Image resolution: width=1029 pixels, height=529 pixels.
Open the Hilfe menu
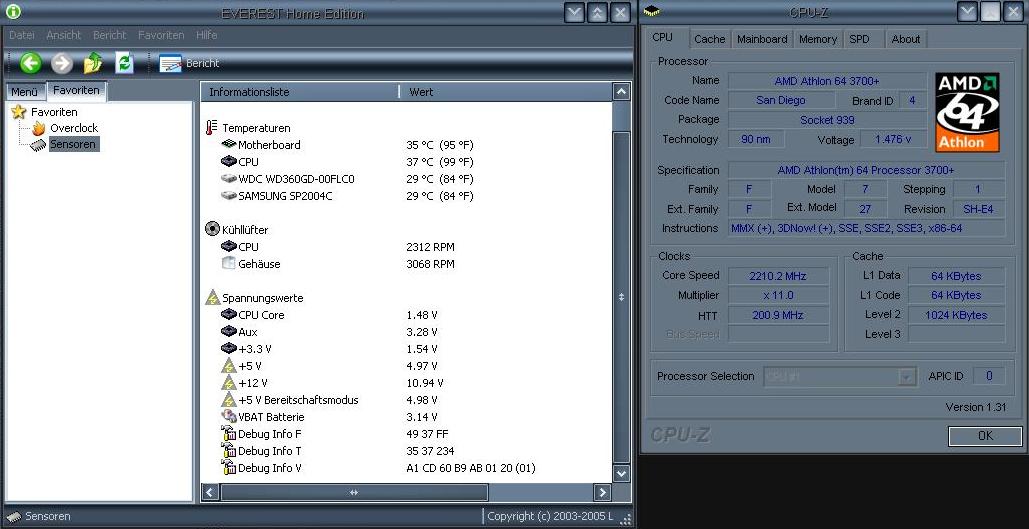coord(207,35)
